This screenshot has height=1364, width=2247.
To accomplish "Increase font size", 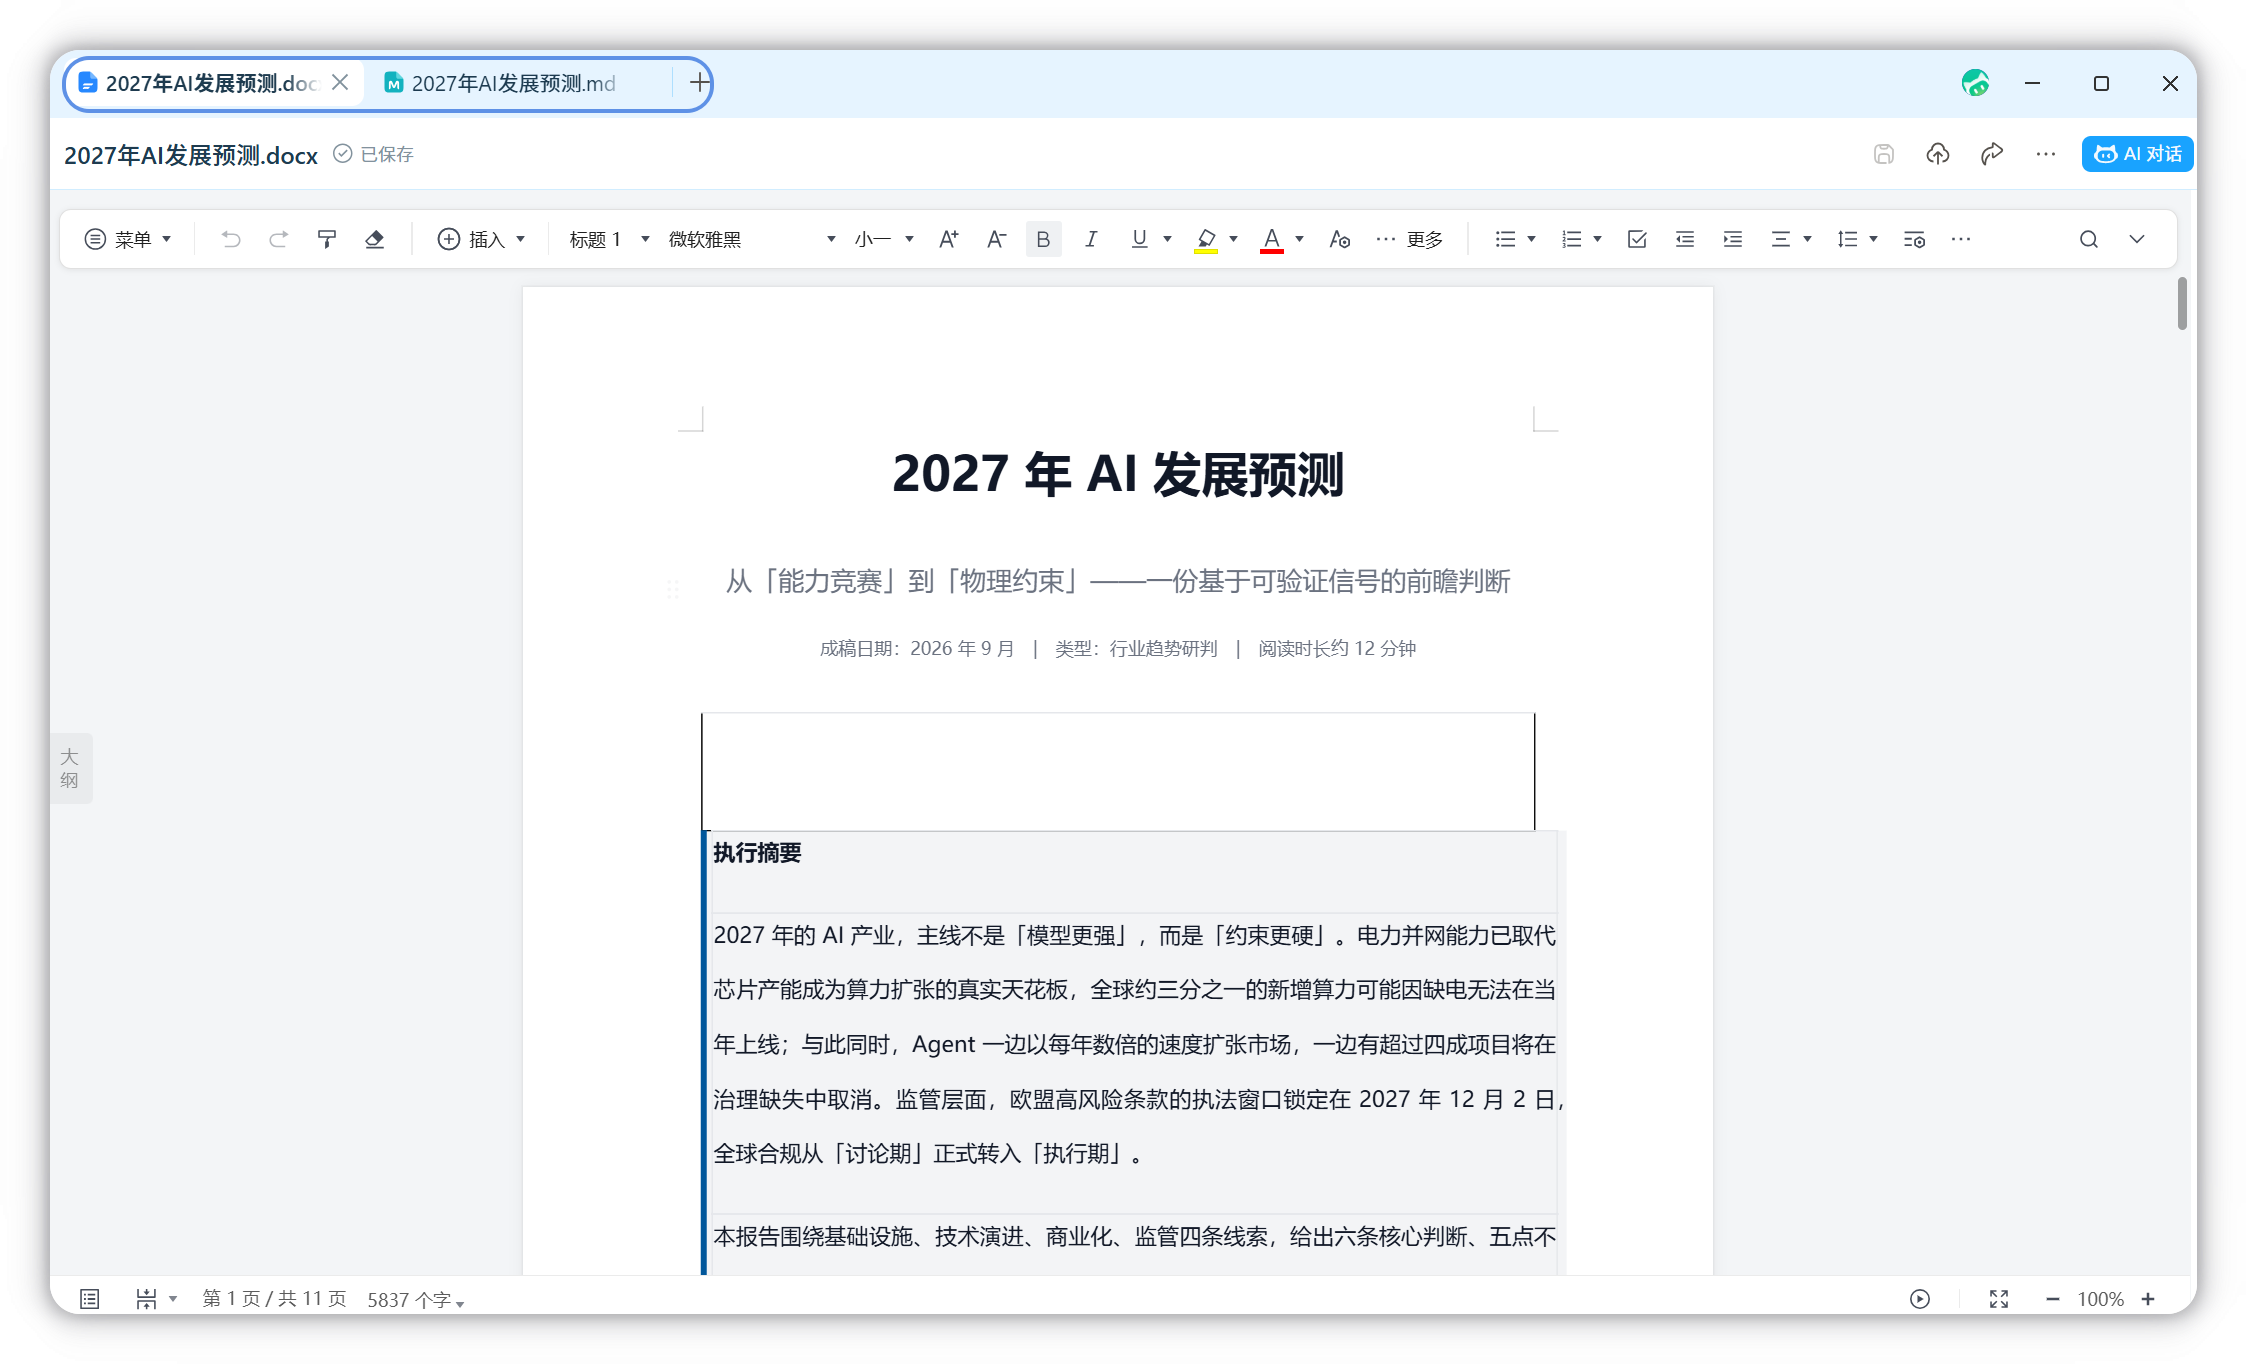I will [x=949, y=239].
